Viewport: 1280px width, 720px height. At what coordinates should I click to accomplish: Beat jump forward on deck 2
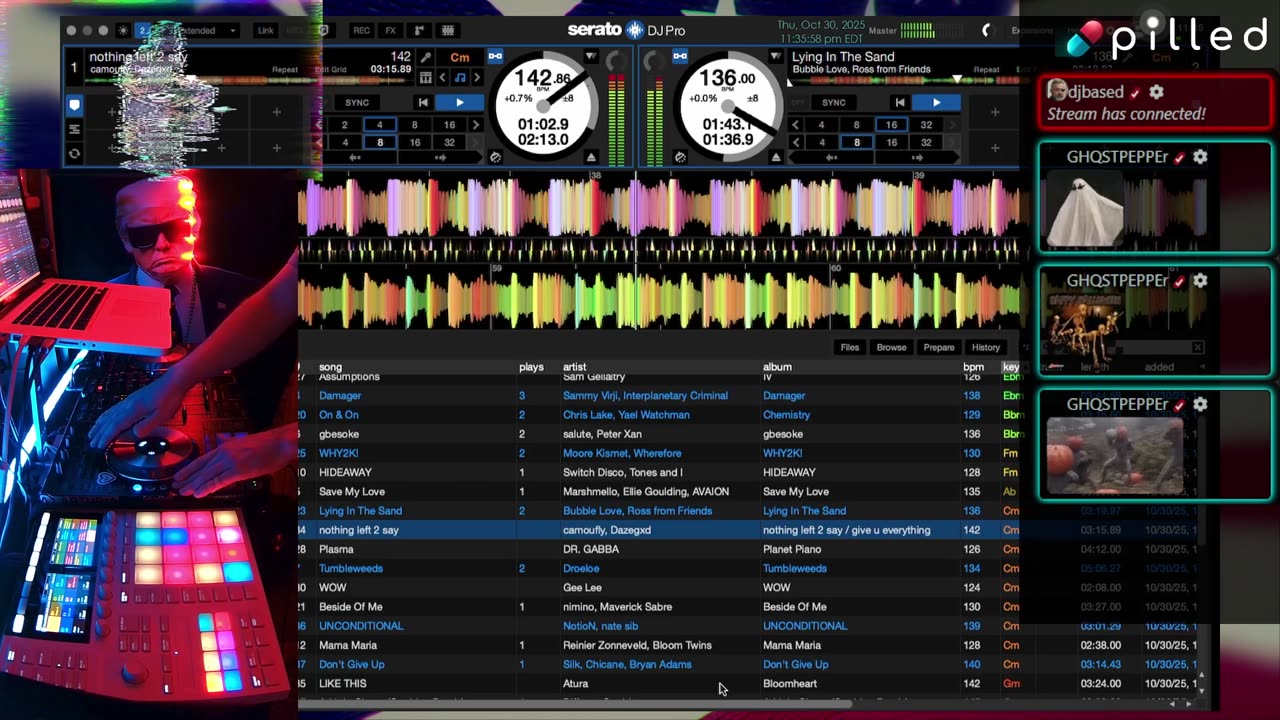point(918,158)
